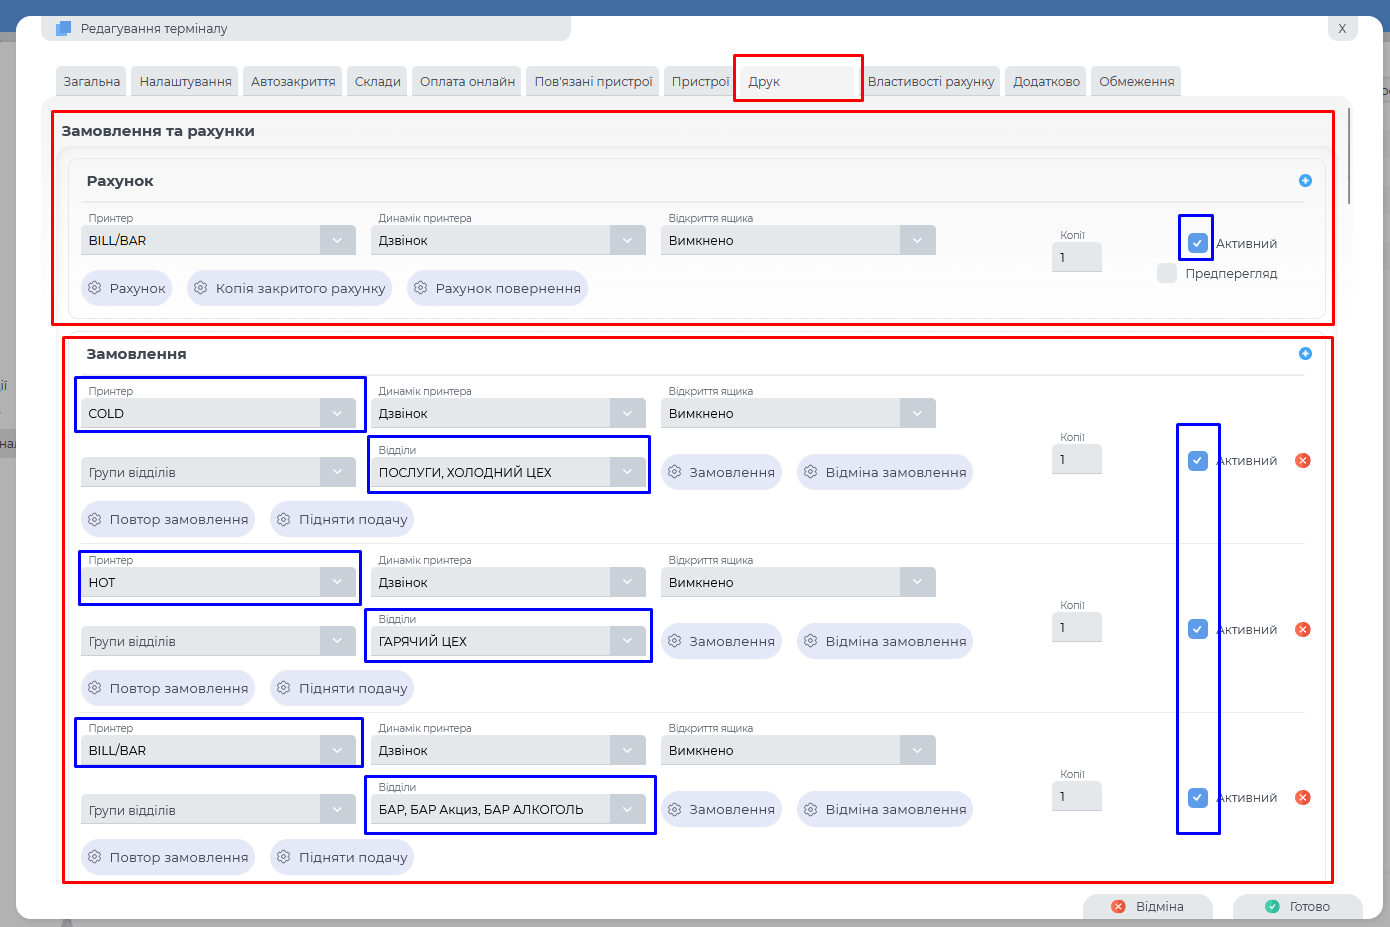Viewport: 1390px width, 927px height.
Task: Click Підняти подачу for the HOT printer
Action: tap(342, 688)
